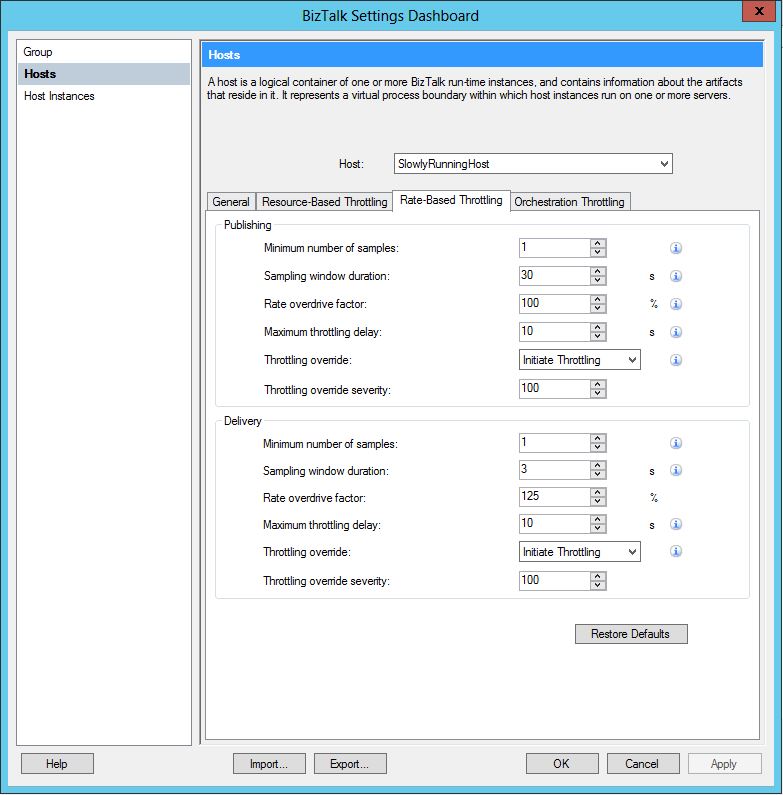Switch to Orchestration Throttling tab
Viewport: 783px width, 795px height.
tap(570, 202)
